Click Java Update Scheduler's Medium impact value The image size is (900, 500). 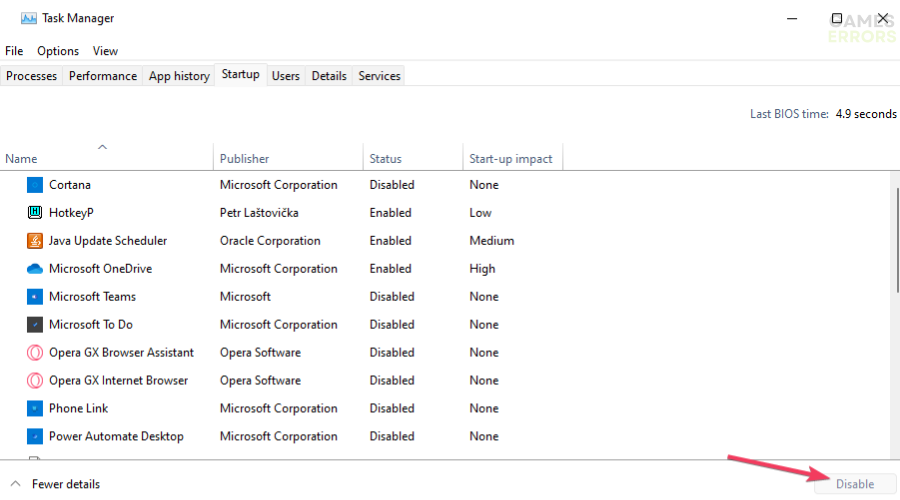(492, 241)
